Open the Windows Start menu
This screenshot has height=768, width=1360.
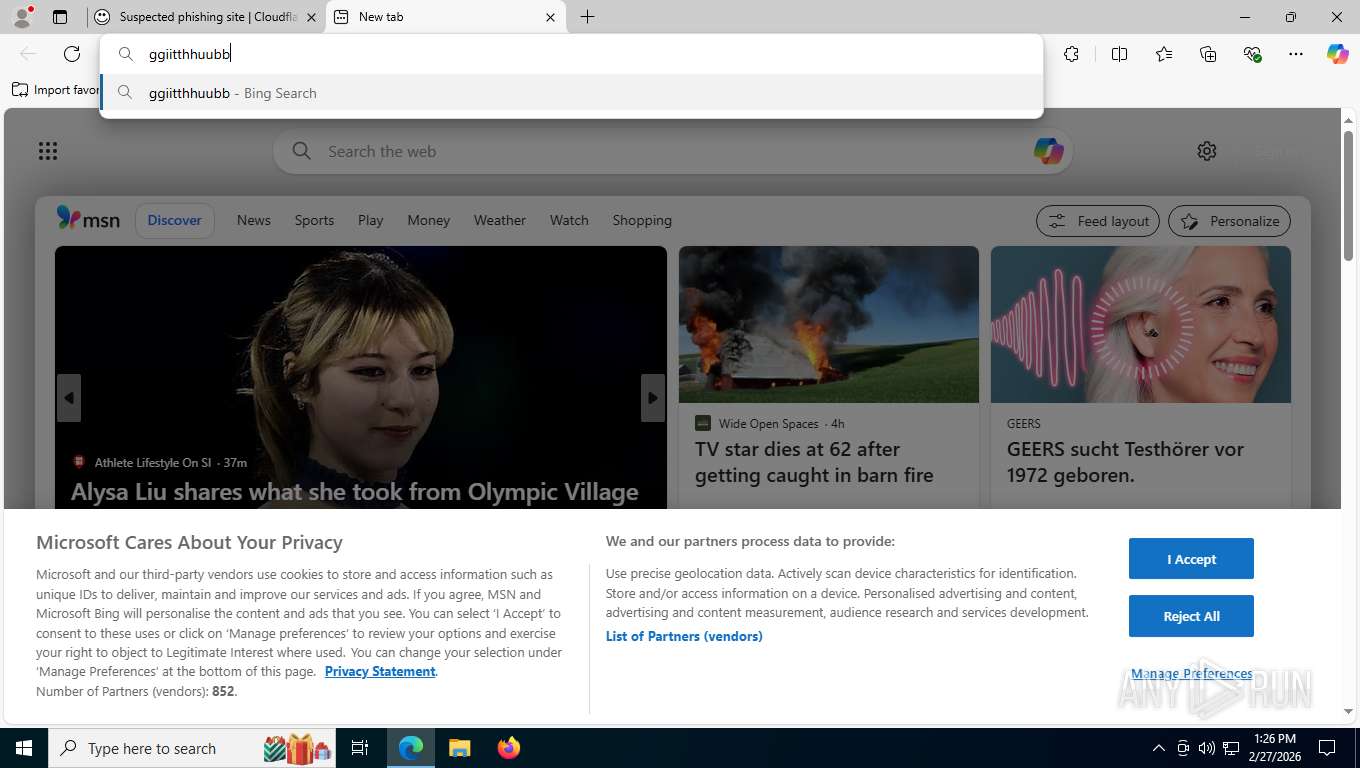(x=23, y=748)
